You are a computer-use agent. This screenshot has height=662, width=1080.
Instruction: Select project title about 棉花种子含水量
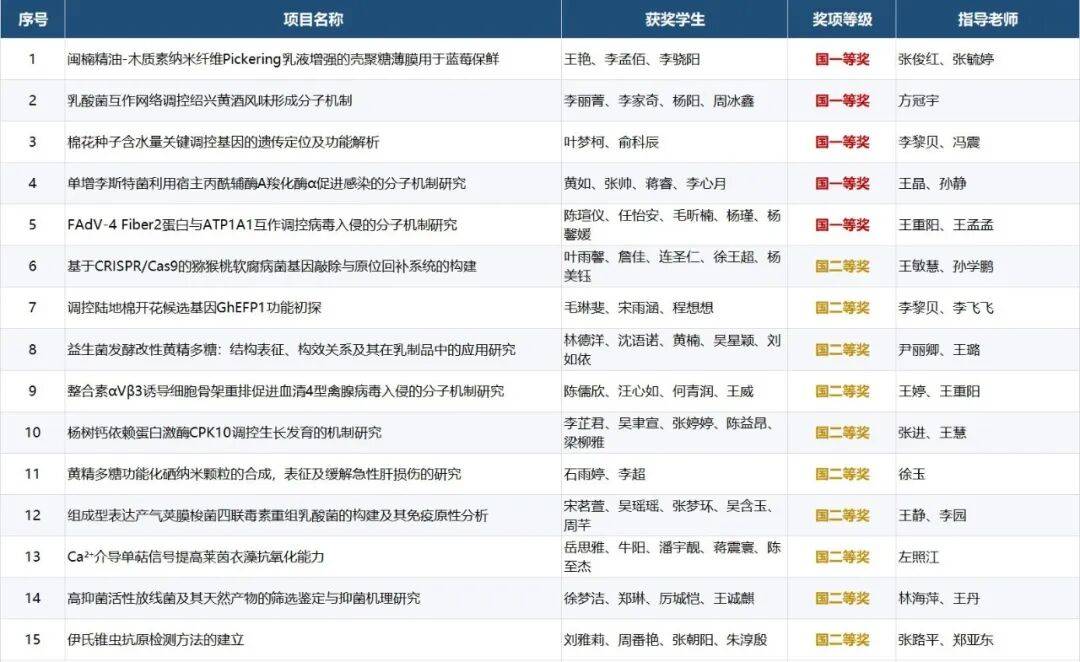[x=223, y=142]
